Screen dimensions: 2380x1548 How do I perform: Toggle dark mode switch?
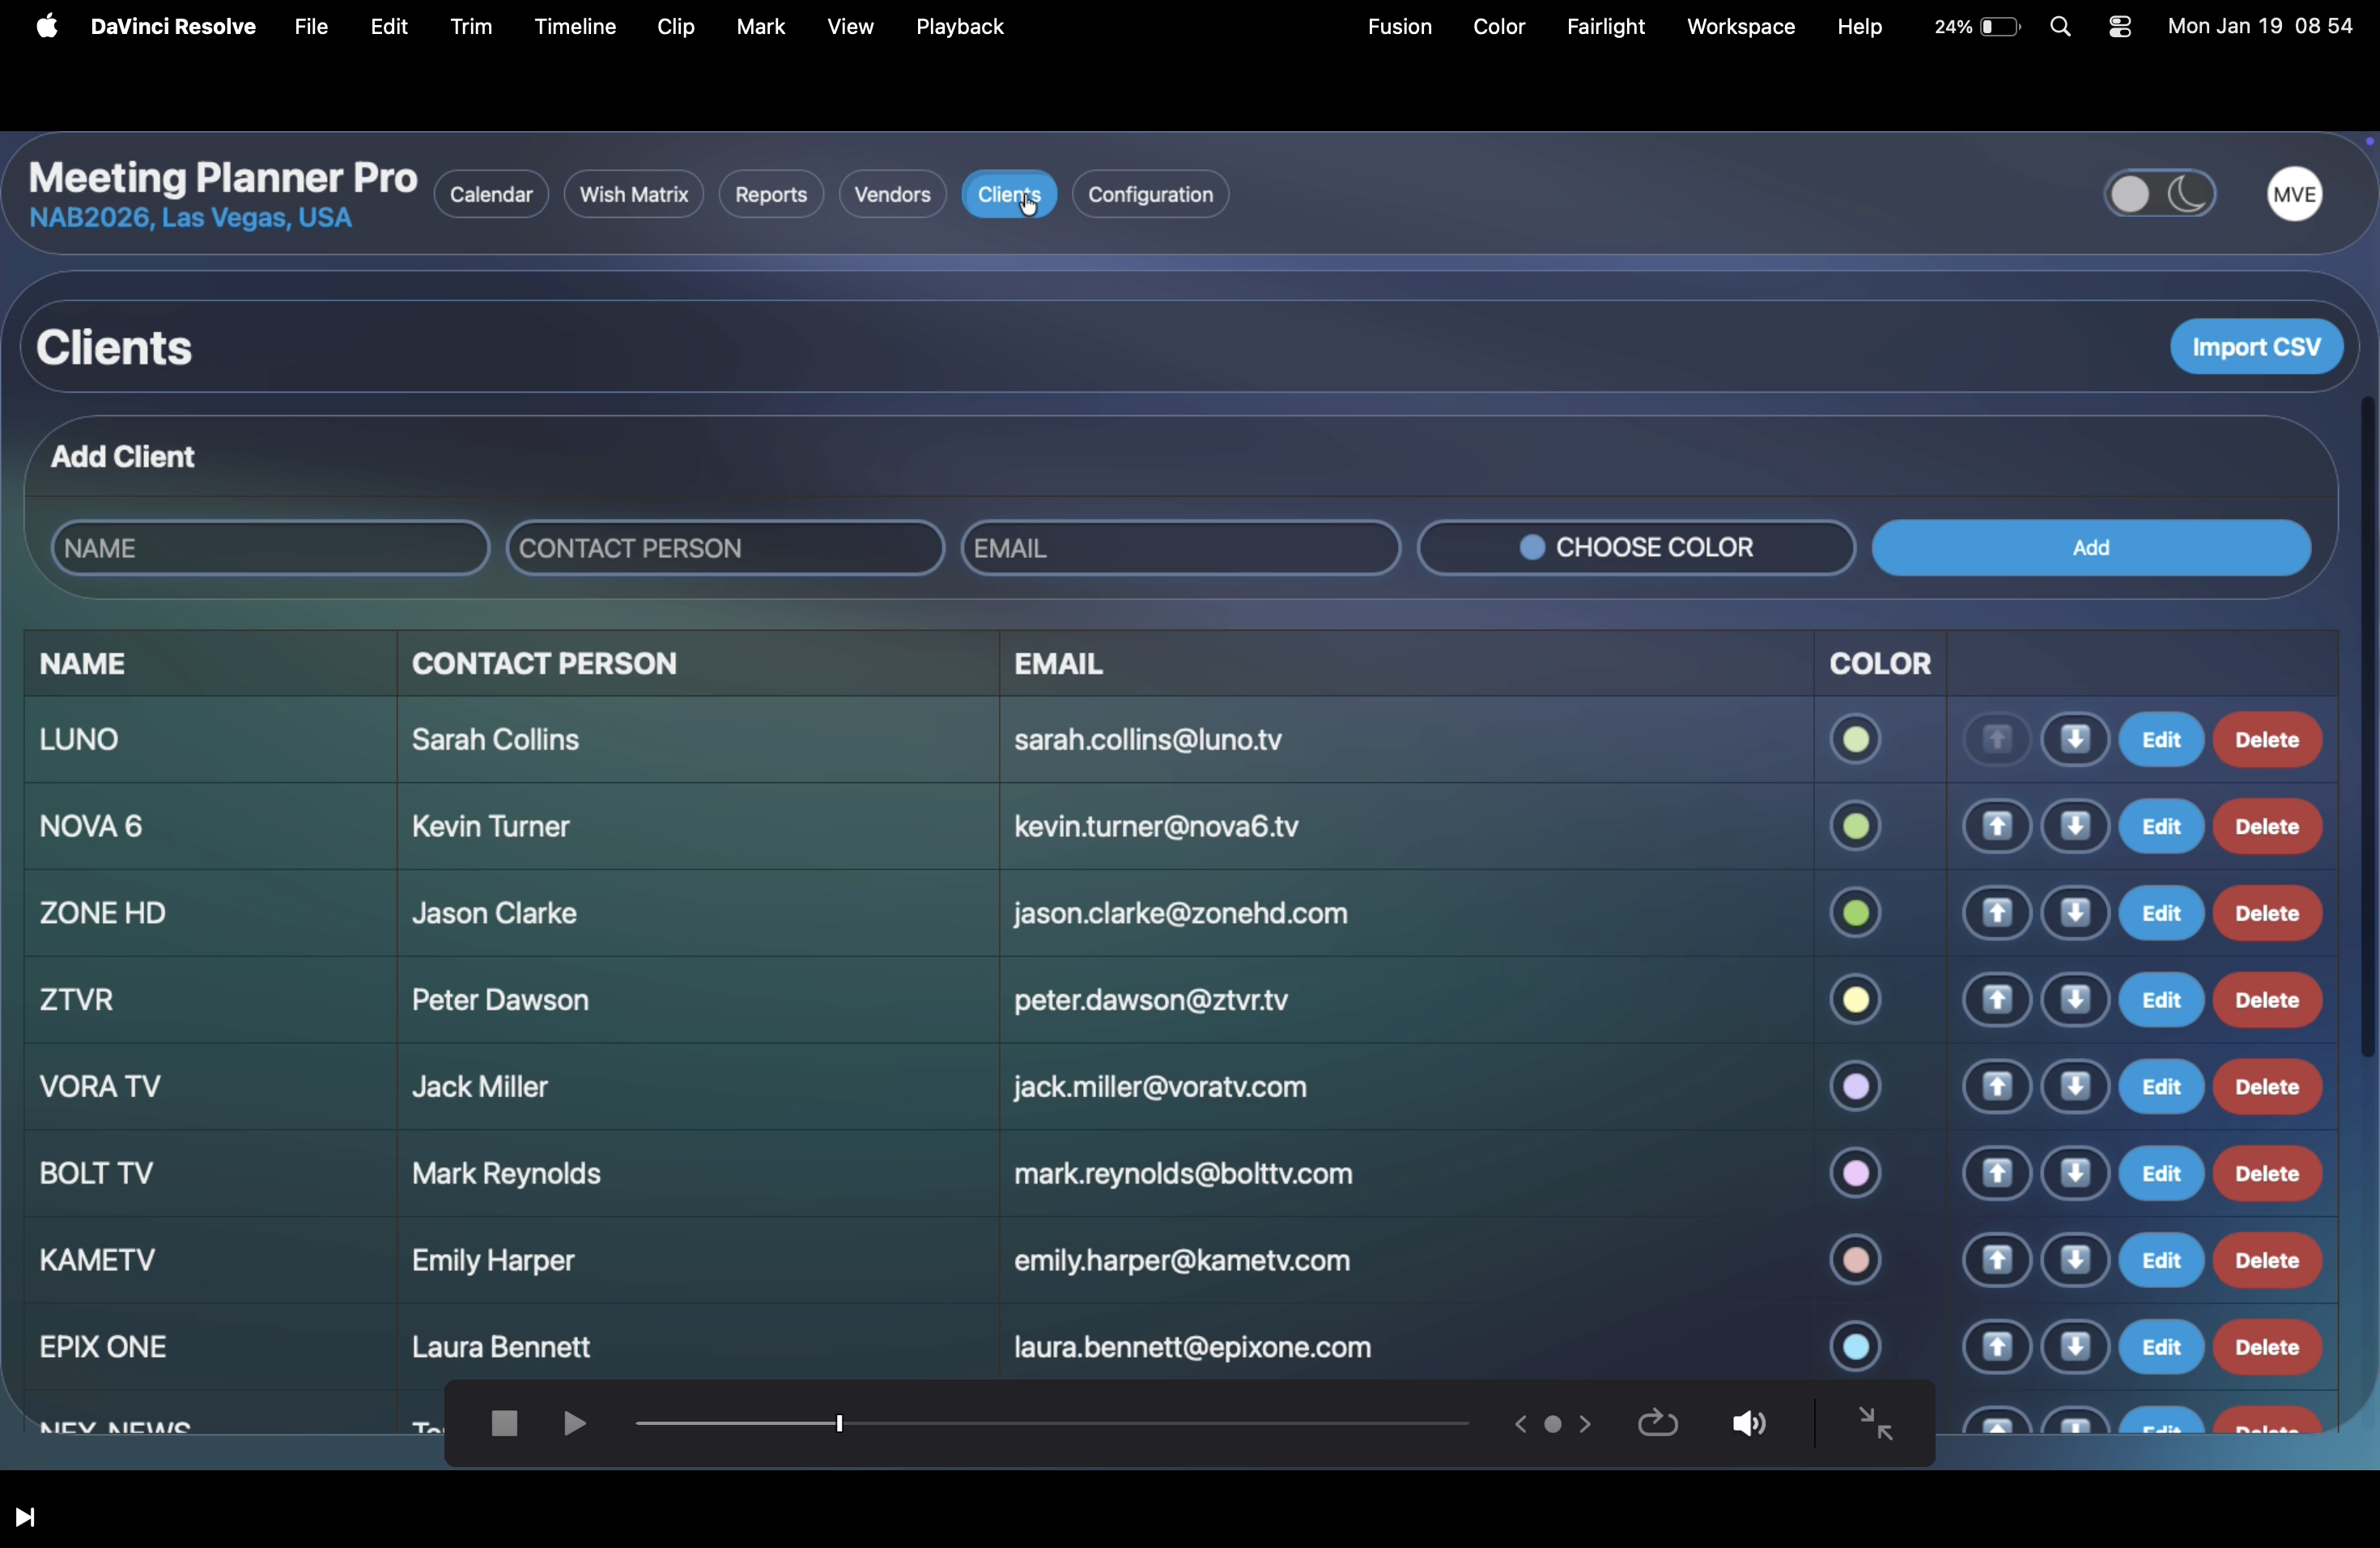point(2159,194)
